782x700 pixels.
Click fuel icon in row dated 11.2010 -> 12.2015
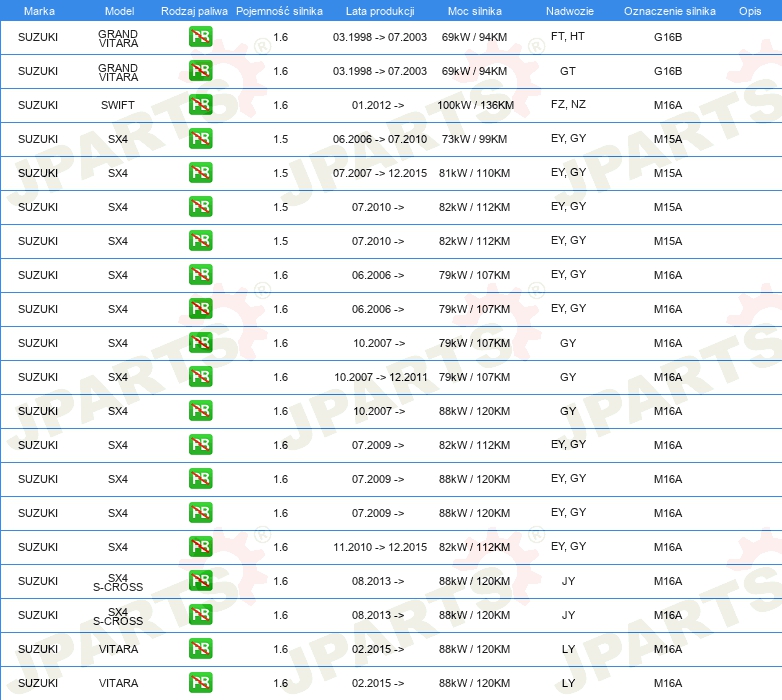click(200, 546)
